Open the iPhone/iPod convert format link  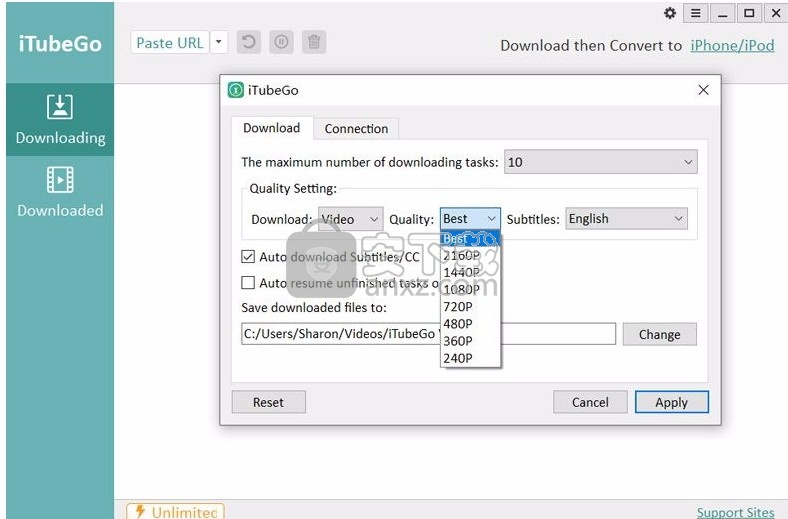click(732, 45)
